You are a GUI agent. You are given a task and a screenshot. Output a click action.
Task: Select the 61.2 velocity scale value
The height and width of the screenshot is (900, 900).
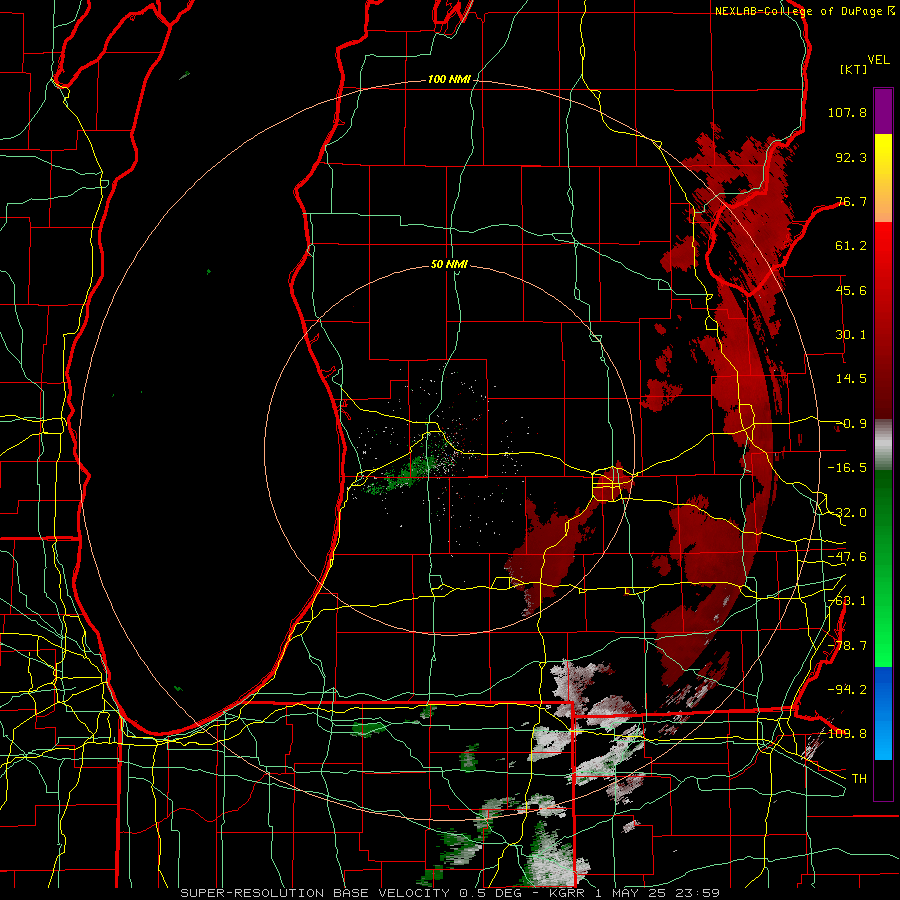pos(851,246)
